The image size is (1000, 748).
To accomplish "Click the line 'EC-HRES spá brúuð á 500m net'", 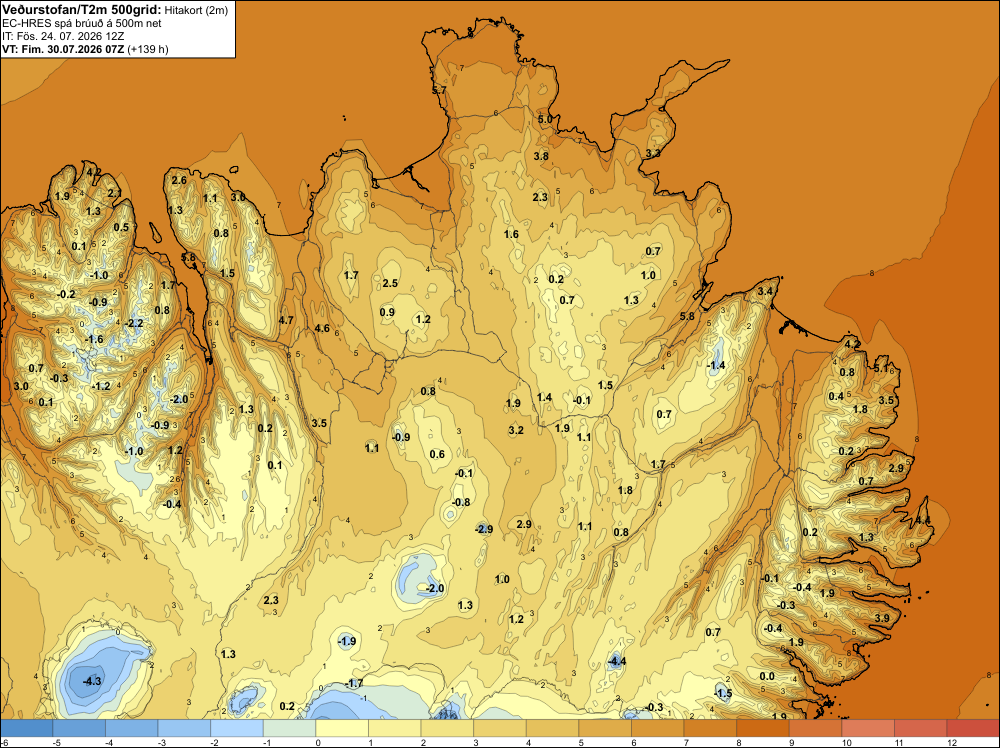I will click(x=82, y=23).
